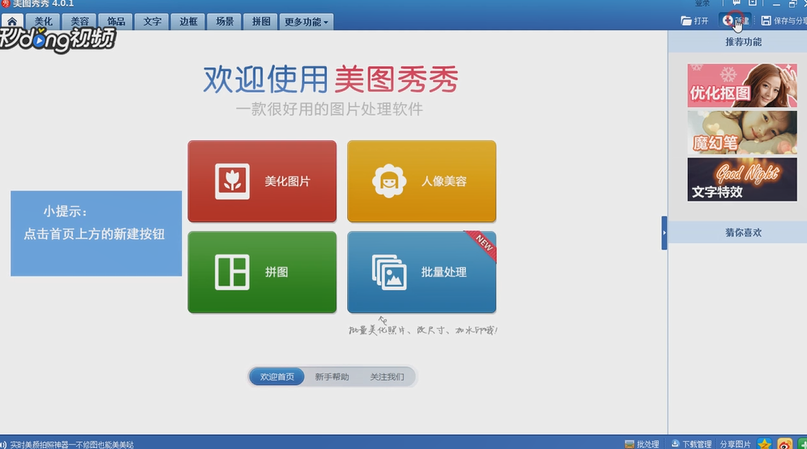Click the status bar speaker news ticker

(67, 444)
